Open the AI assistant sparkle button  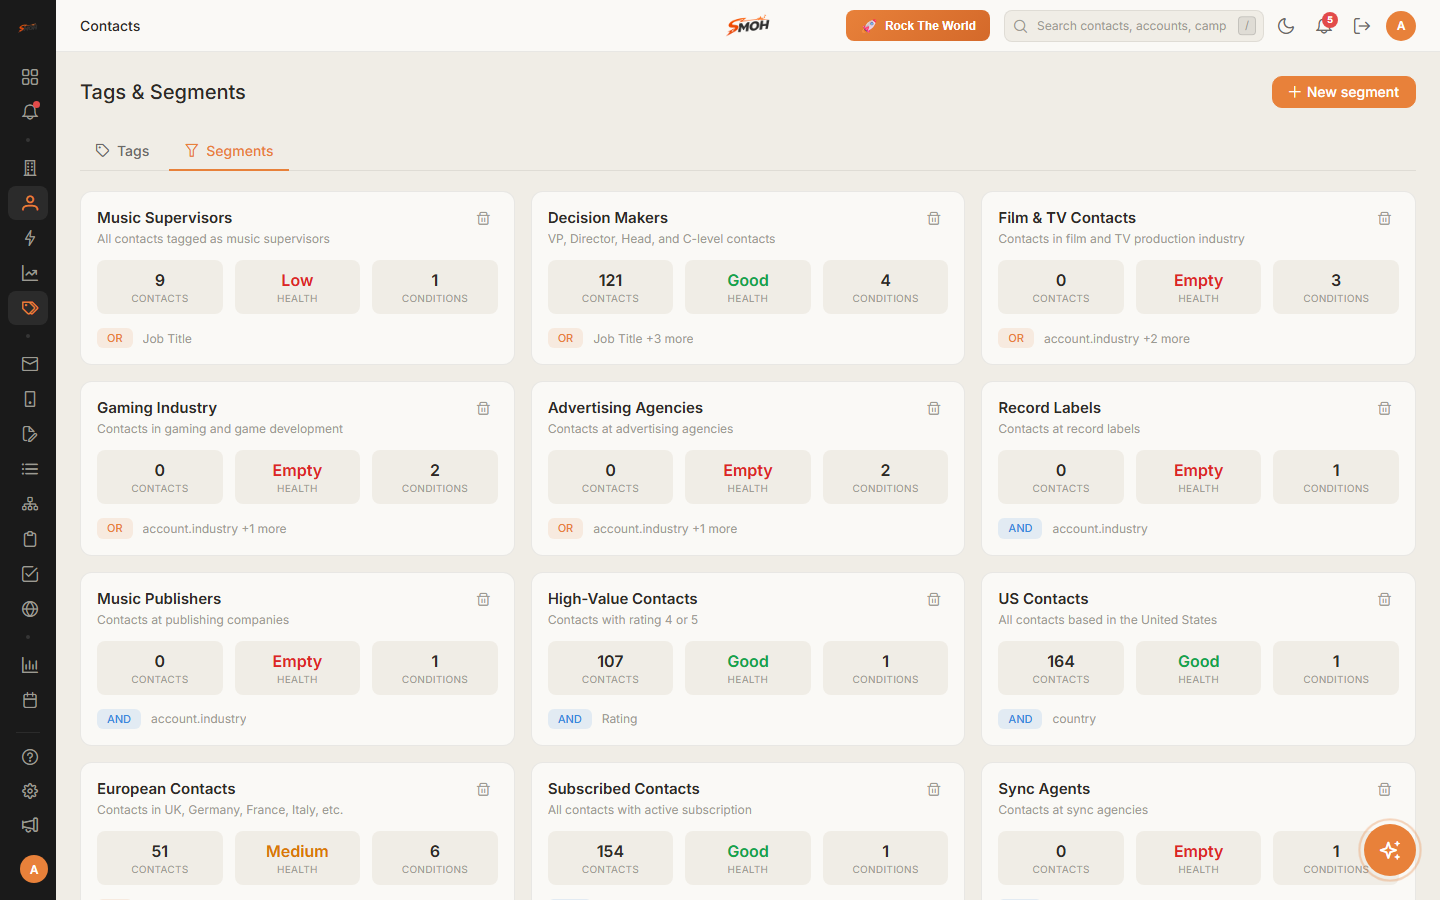tap(1389, 850)
